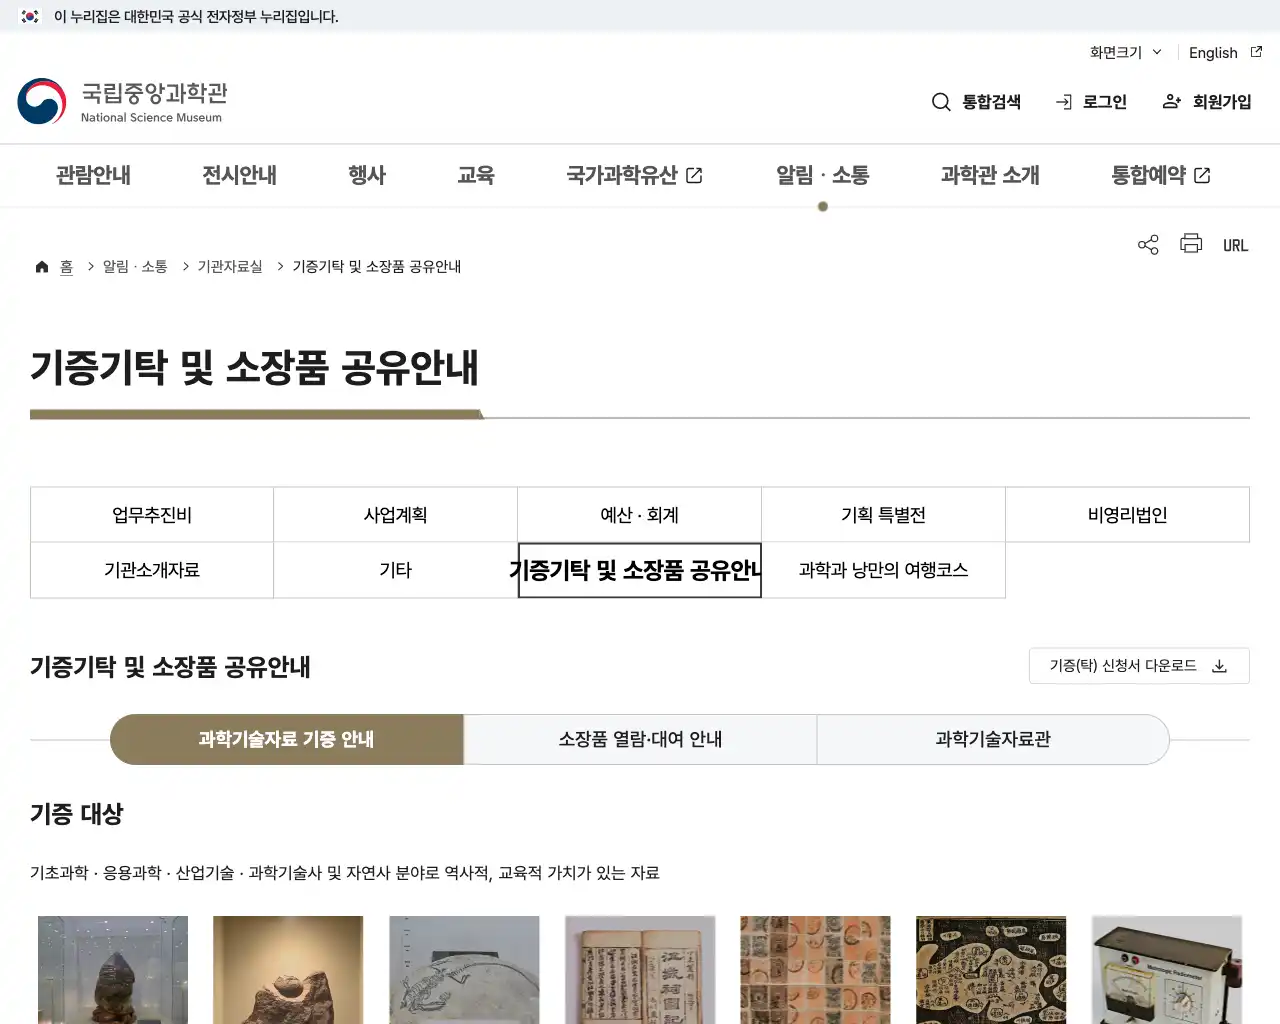Switch to the 과학기술자료관 tab
1280x1024 pixels.
tap(993, 739)
